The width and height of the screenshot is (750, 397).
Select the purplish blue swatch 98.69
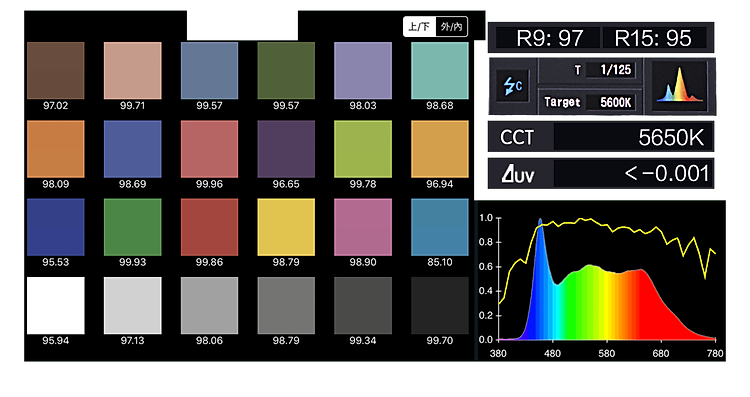(x=132, y=149)
